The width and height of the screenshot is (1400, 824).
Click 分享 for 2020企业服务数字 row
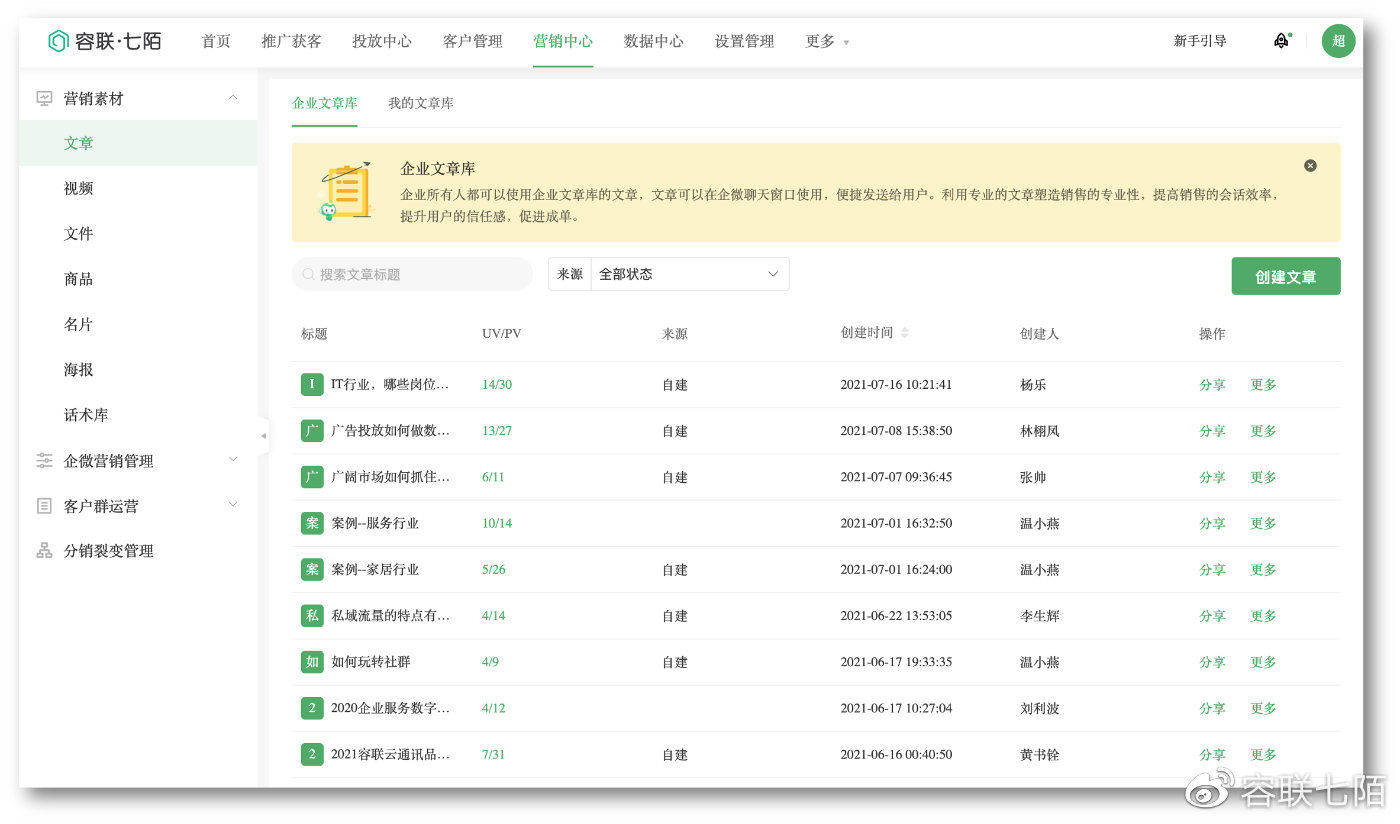click(x=1212, y=708)
